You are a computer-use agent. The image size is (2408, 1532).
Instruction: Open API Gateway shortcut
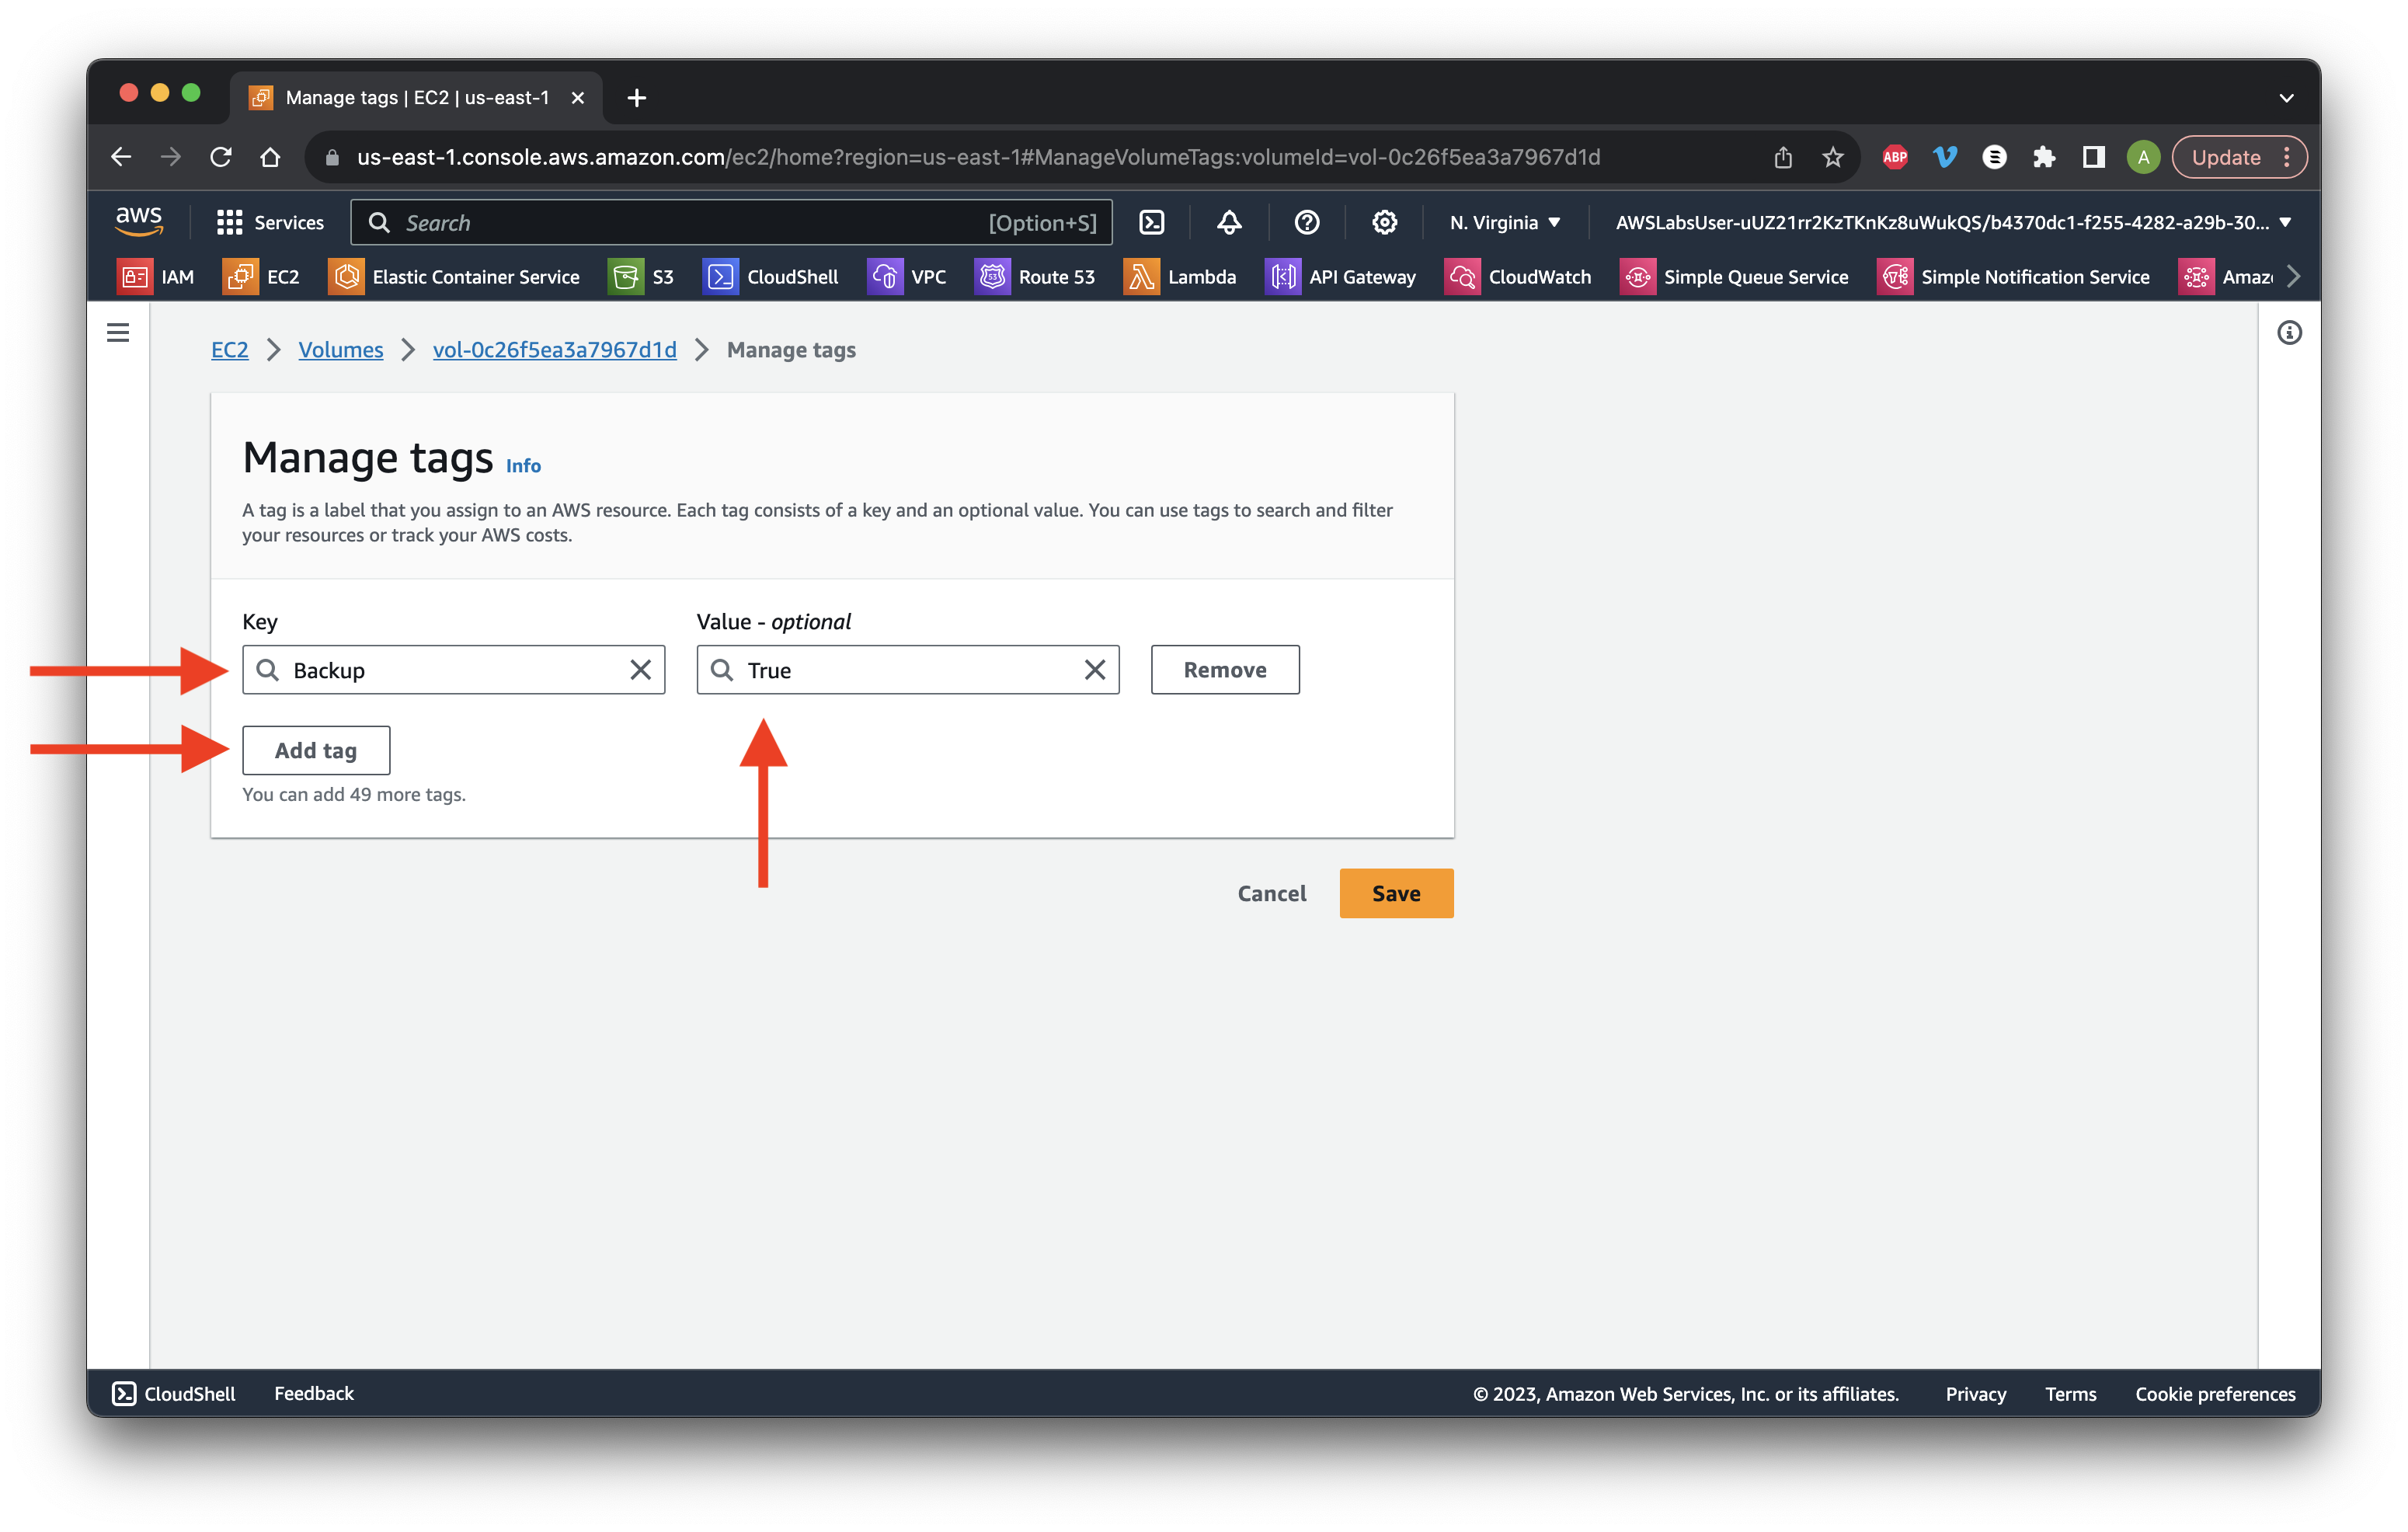click(x=1341, y=277)
